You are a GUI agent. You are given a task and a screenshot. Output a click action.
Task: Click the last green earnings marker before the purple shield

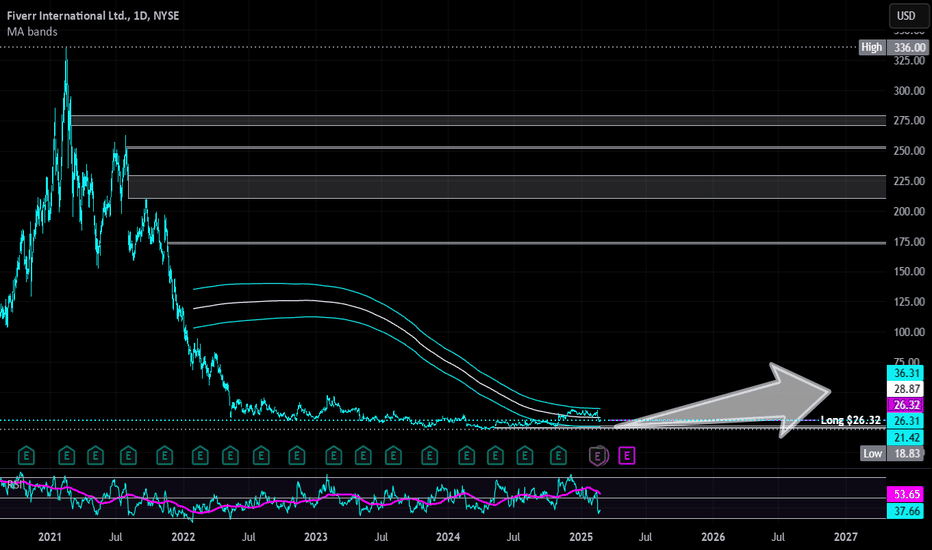[x=558, y=456]
